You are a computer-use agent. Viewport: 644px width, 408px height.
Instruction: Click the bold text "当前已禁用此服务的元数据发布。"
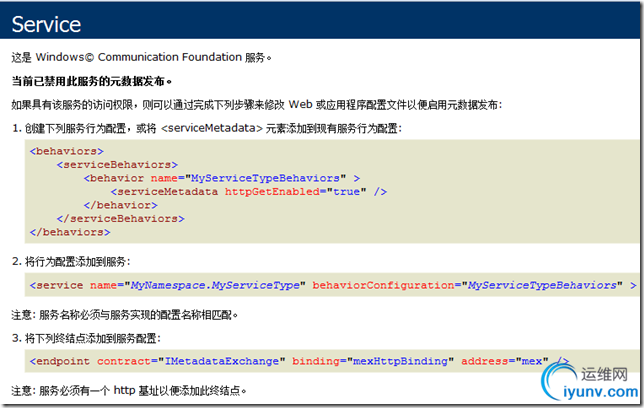(91, 81)
